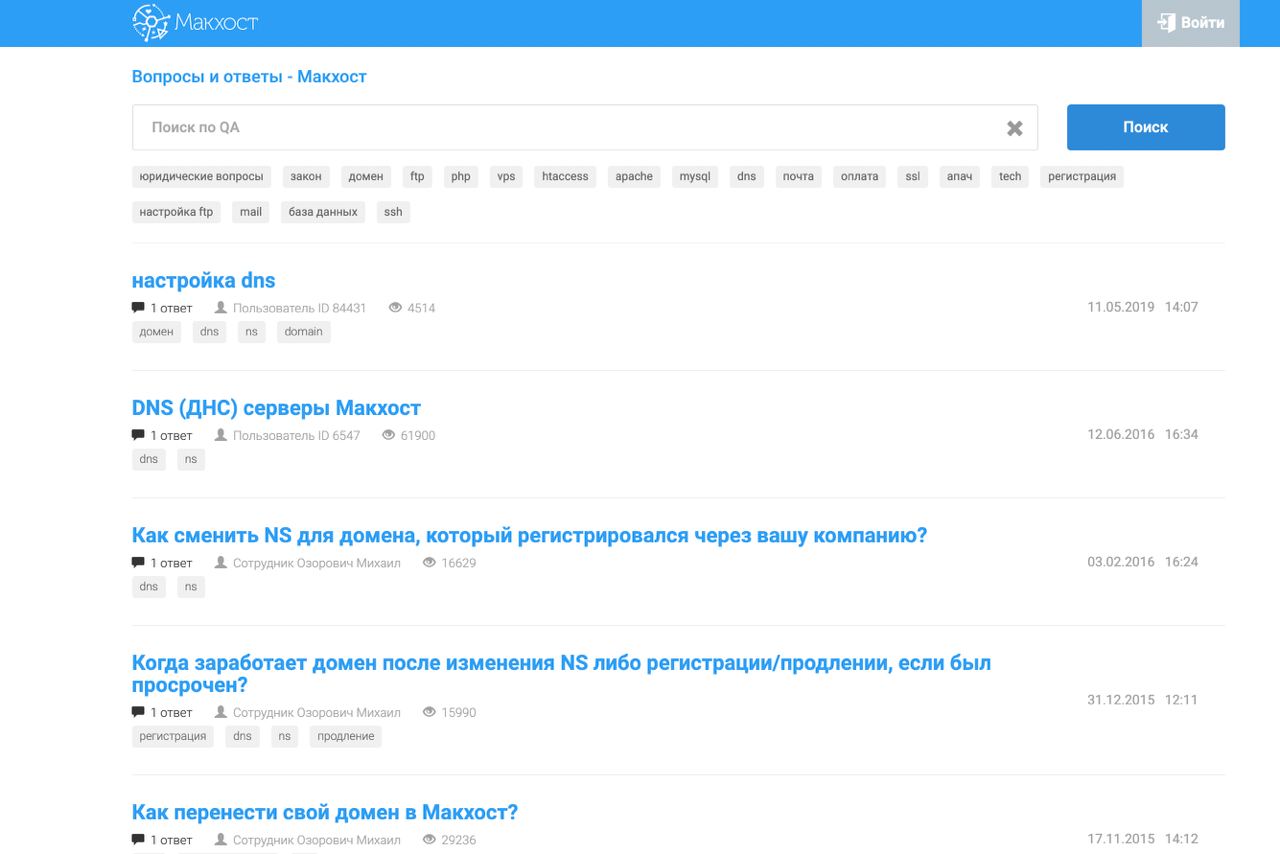Click ns tag under DNS (ДНС) серверы Макхост
This screenshot has height=854, width=1280.
click(191, 459)
